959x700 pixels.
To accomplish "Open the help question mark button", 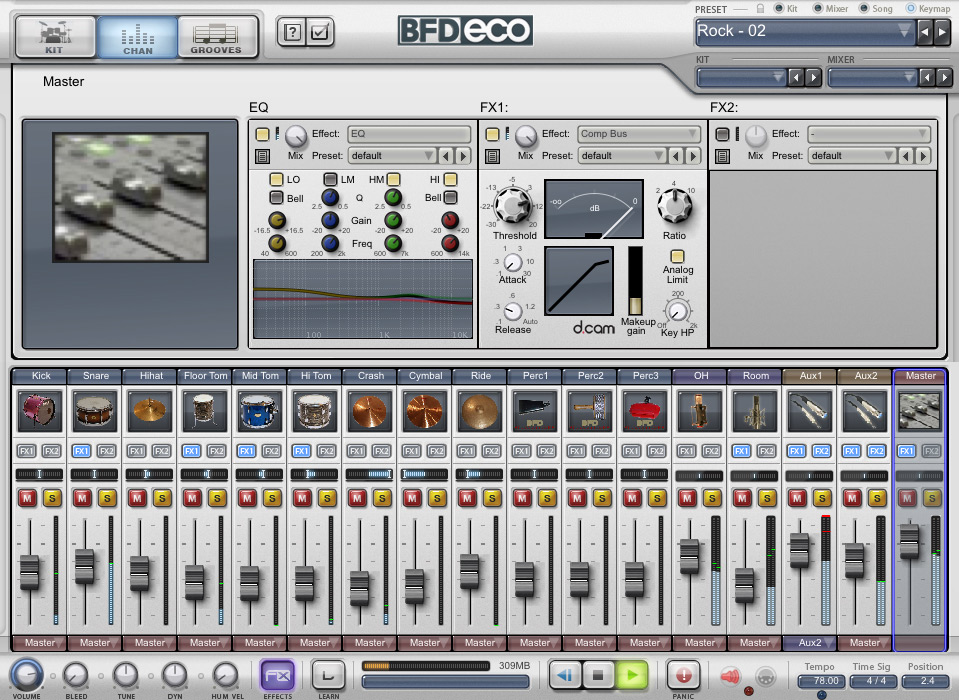I will click(x=292, y=32).
